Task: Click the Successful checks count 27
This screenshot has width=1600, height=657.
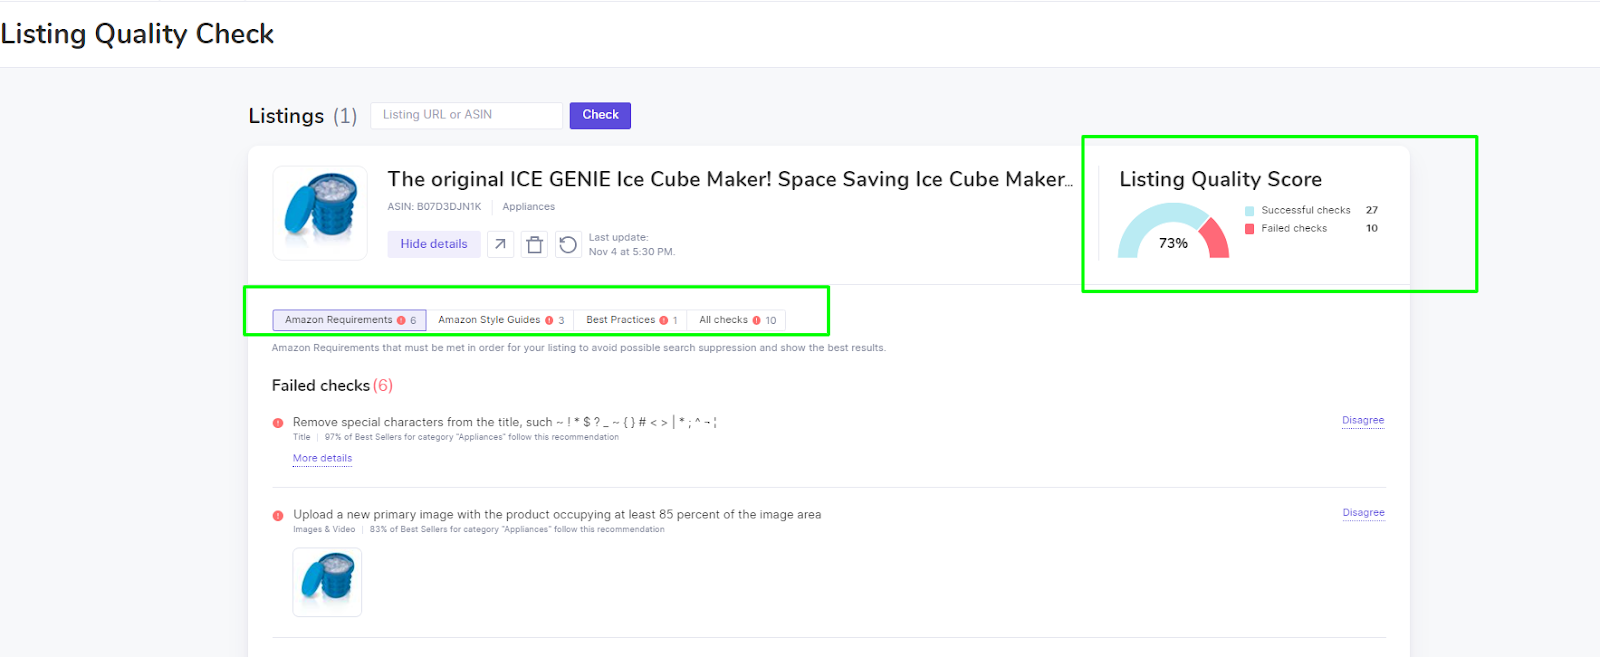Action: [1372, 210]
